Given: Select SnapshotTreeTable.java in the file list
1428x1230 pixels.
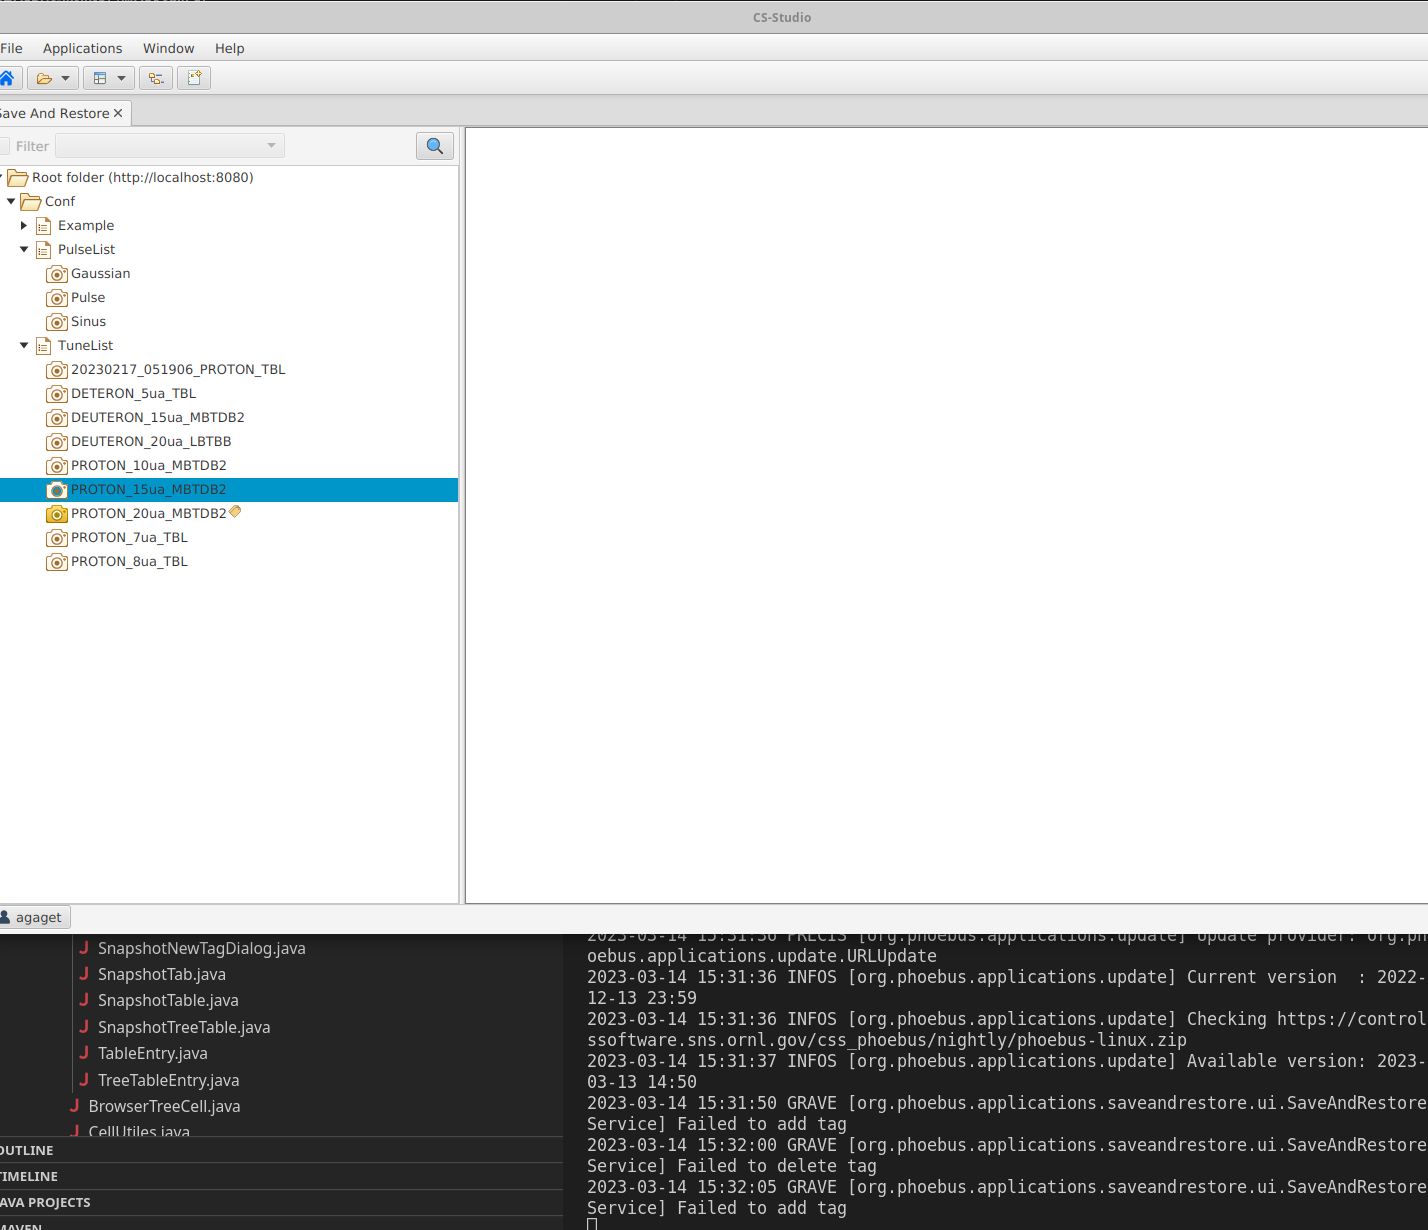Looking at the screenshot, I should coord(184,1027).
